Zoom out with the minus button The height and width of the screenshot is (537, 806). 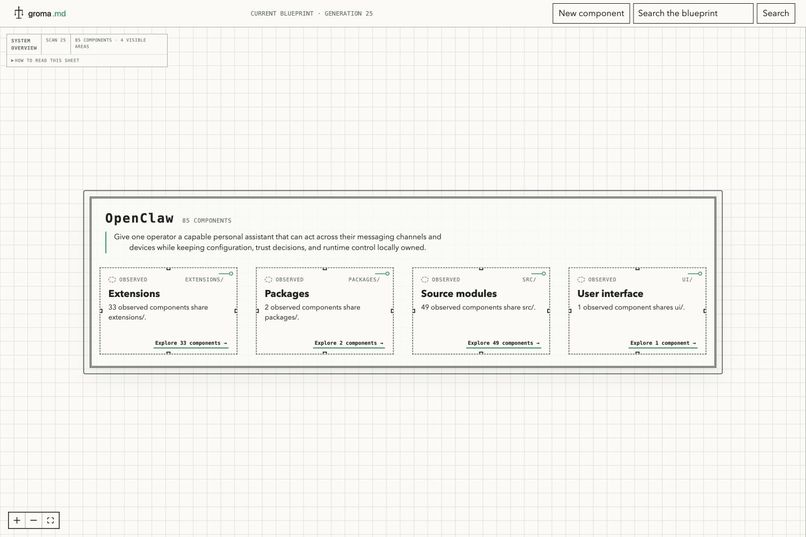click(33, 521)
